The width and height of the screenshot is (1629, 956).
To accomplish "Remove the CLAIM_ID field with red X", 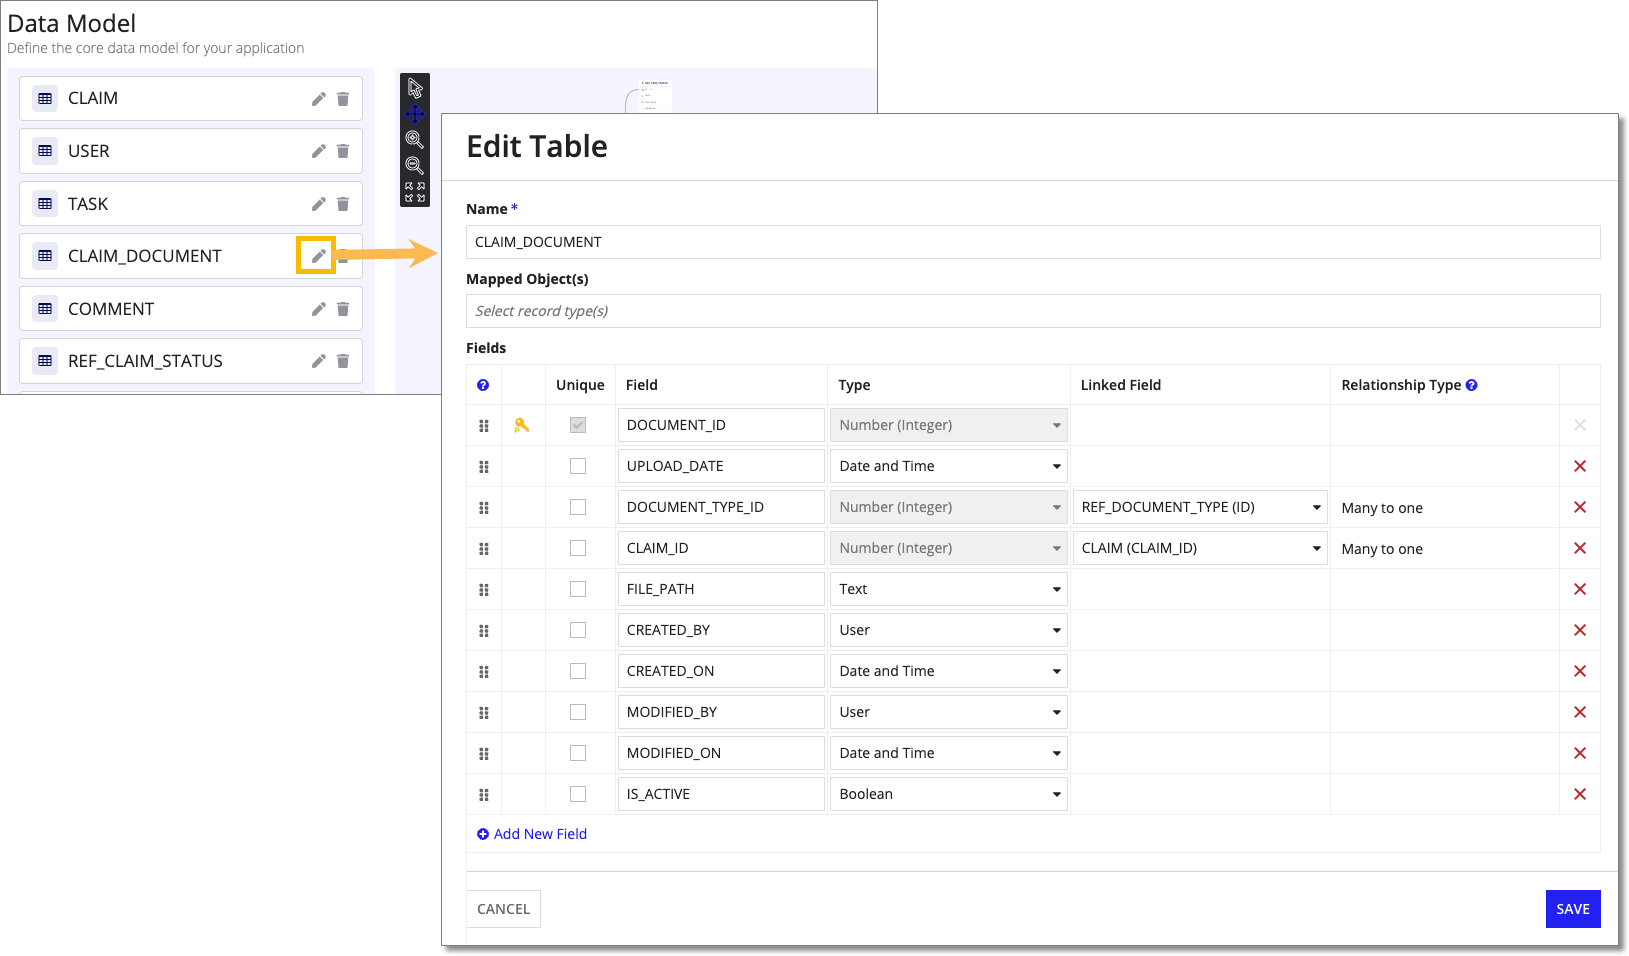I will pos(1580,548).
